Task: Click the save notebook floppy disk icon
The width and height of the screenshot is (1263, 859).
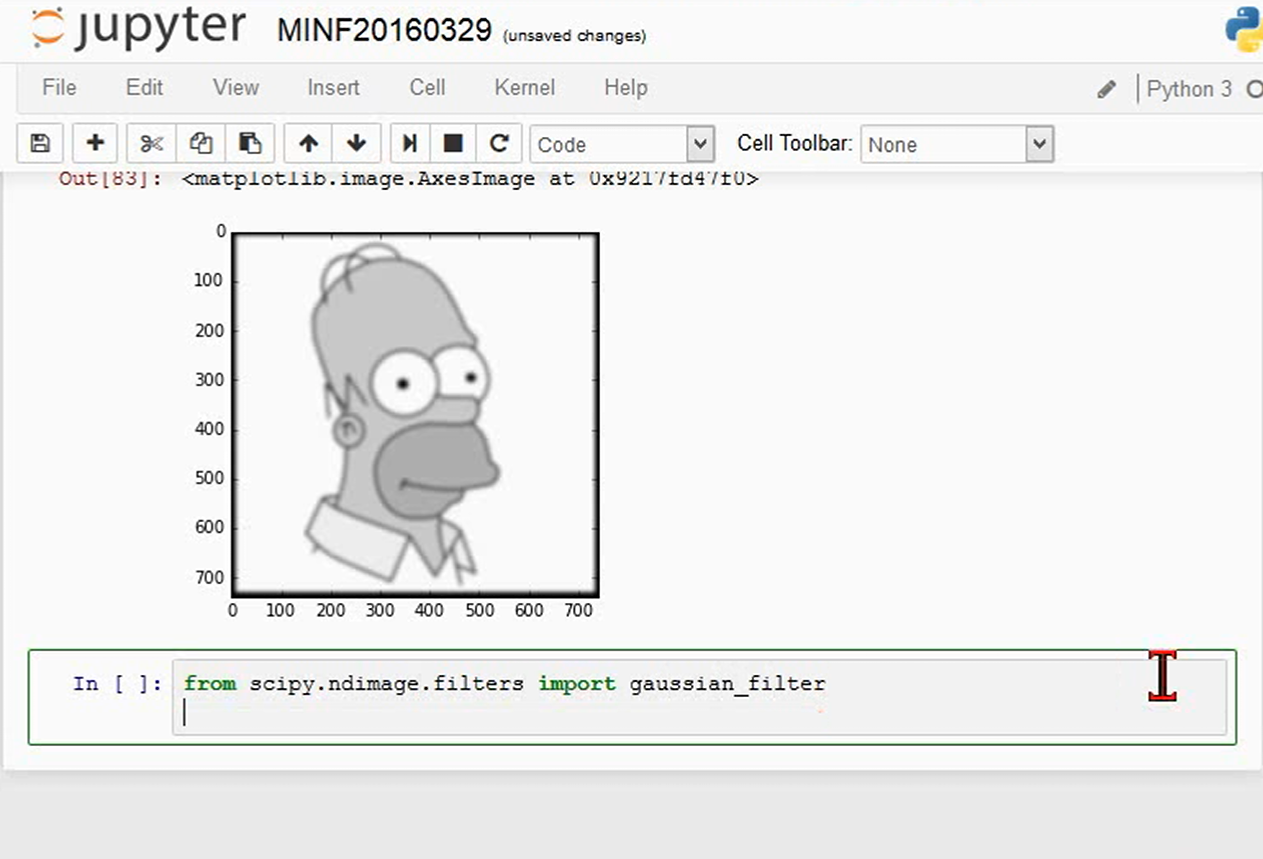Action: pyautogui.click(x=41, y=144)
